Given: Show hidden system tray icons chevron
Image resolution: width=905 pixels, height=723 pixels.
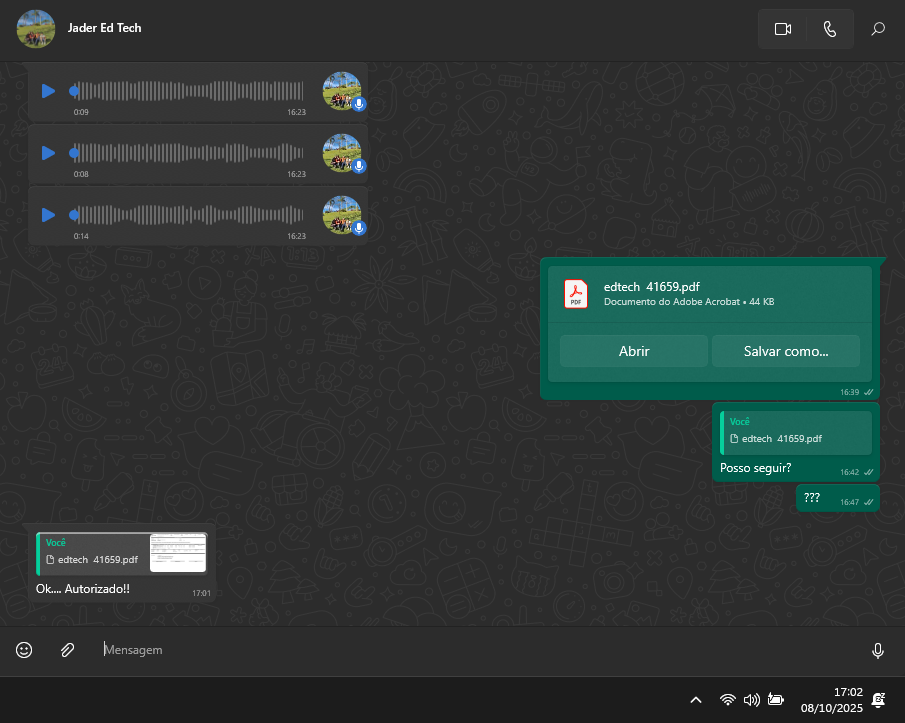Looking at the screenshot, I should click(696, 700).
